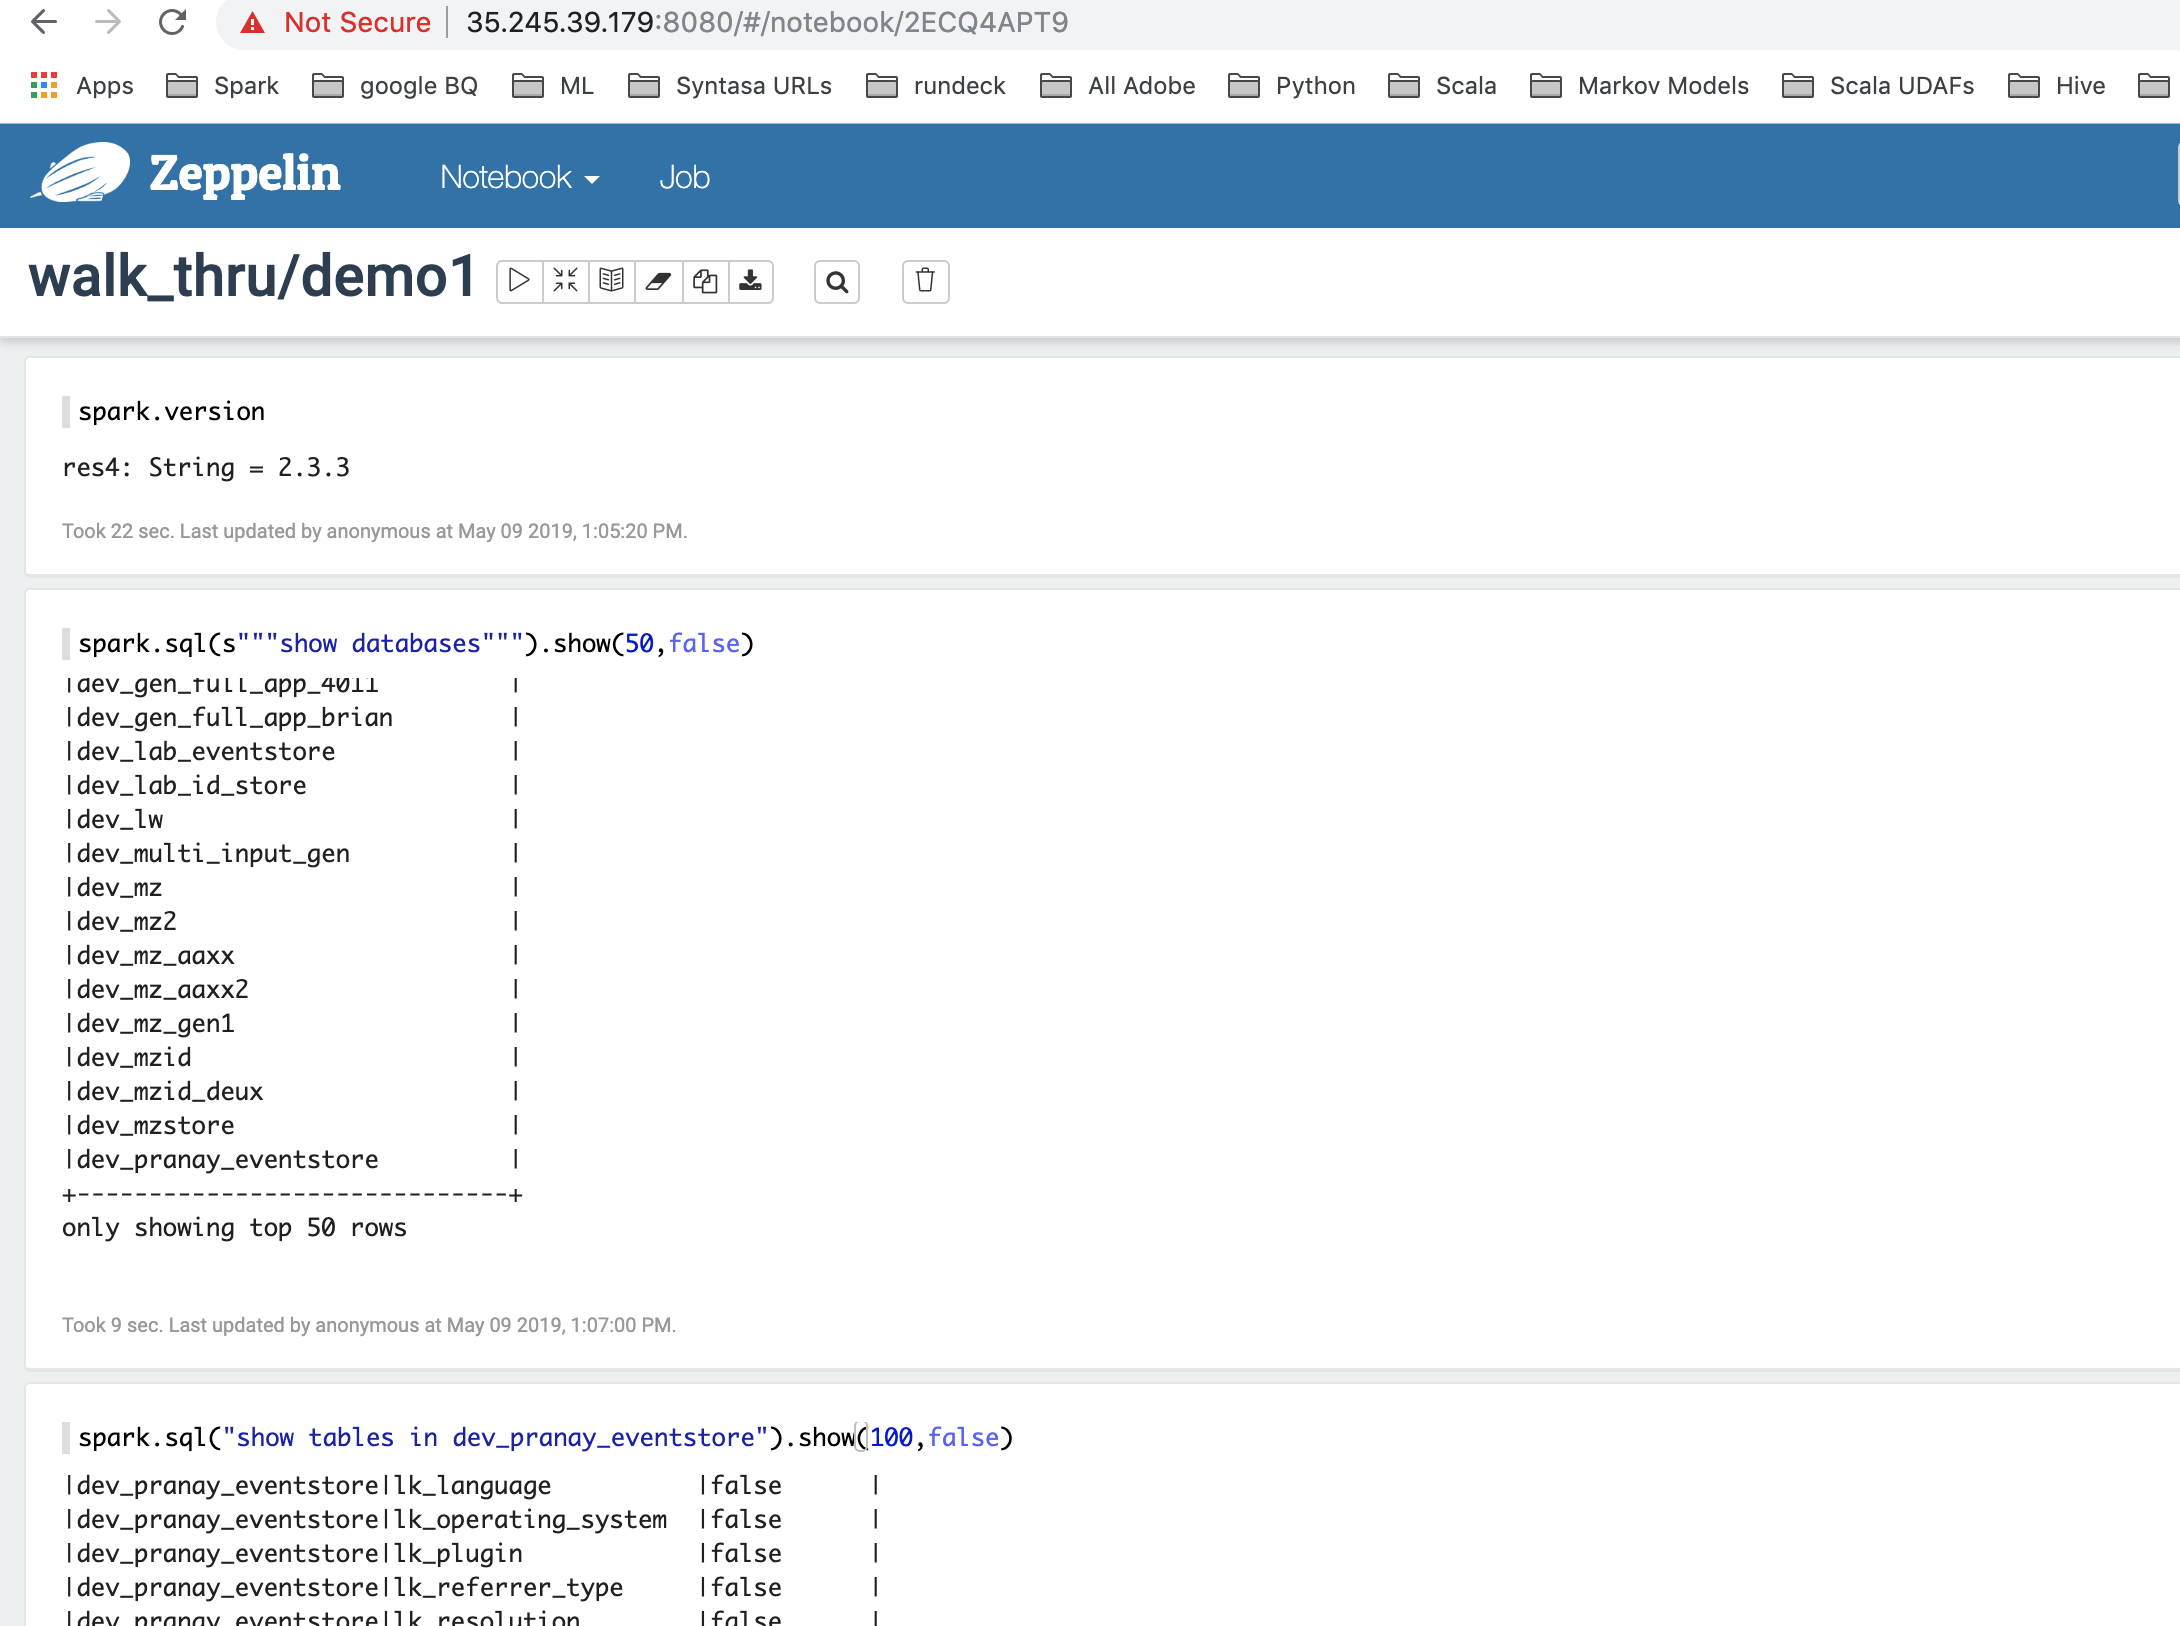Open the Scala UDAFs bookmark folder
The width and height of the screenshot is (2180, 1626).
[1878, 86]
